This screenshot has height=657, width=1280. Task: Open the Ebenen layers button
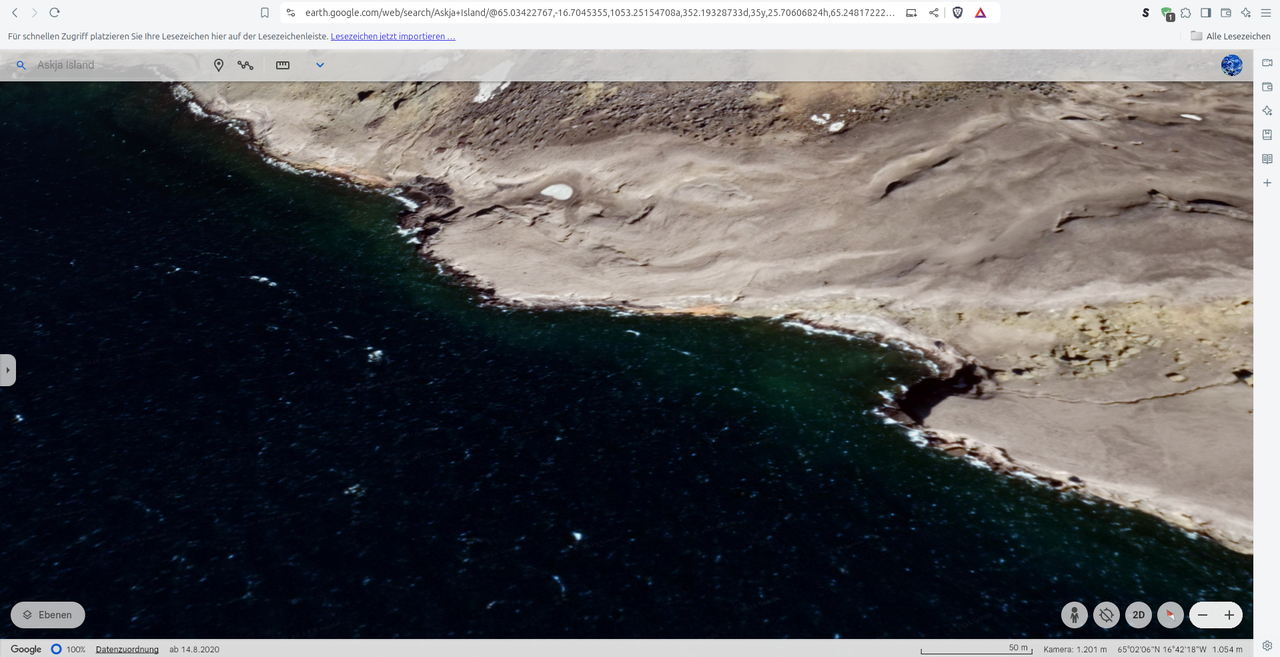click(x=48, y=614)
